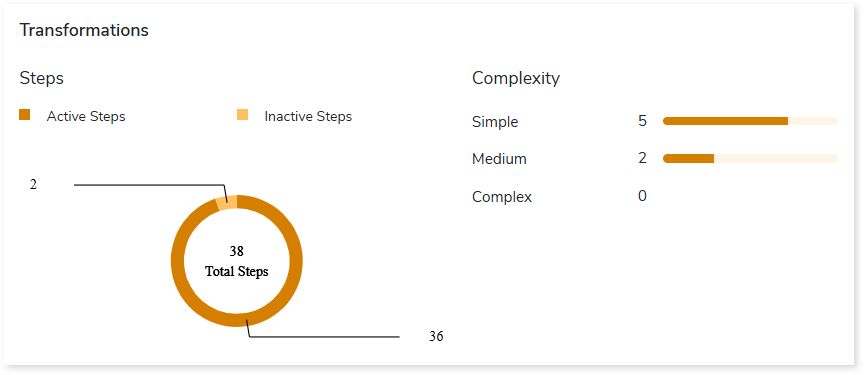The width and height of the screenshot is (864, 375).
Task: Click the Medium count value 2
Action: point(642,158)
